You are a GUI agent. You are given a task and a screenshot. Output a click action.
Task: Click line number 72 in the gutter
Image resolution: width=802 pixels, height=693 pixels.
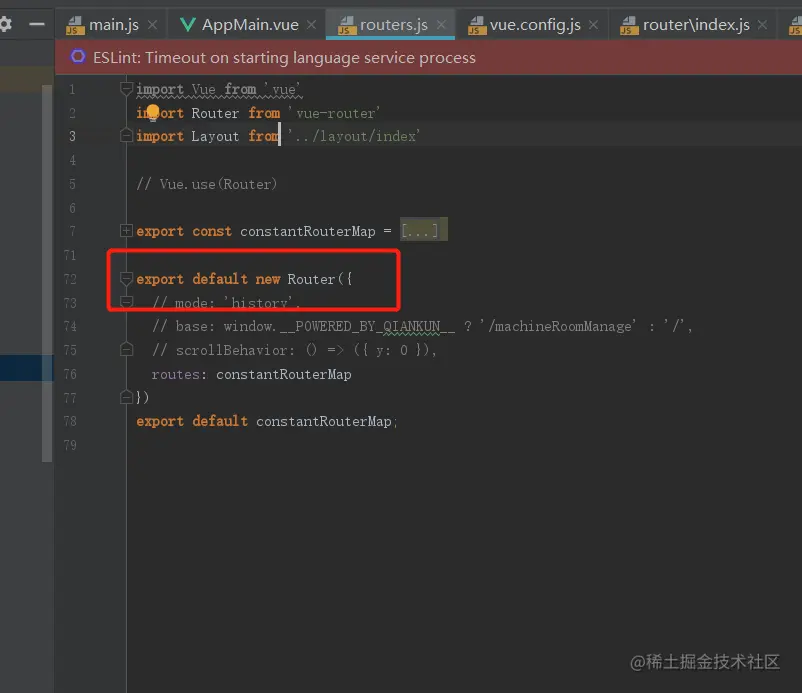click(70, 279)
